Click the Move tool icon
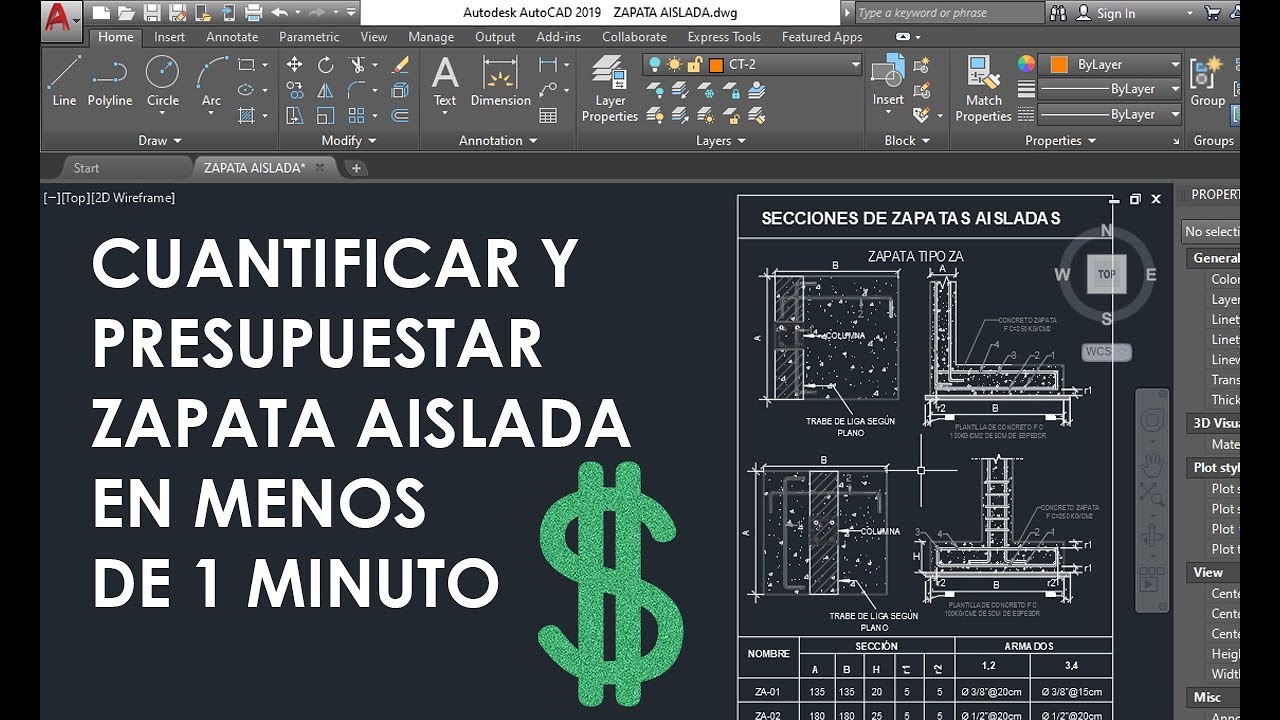1280x720 pixels. click(x=294, y=65)
